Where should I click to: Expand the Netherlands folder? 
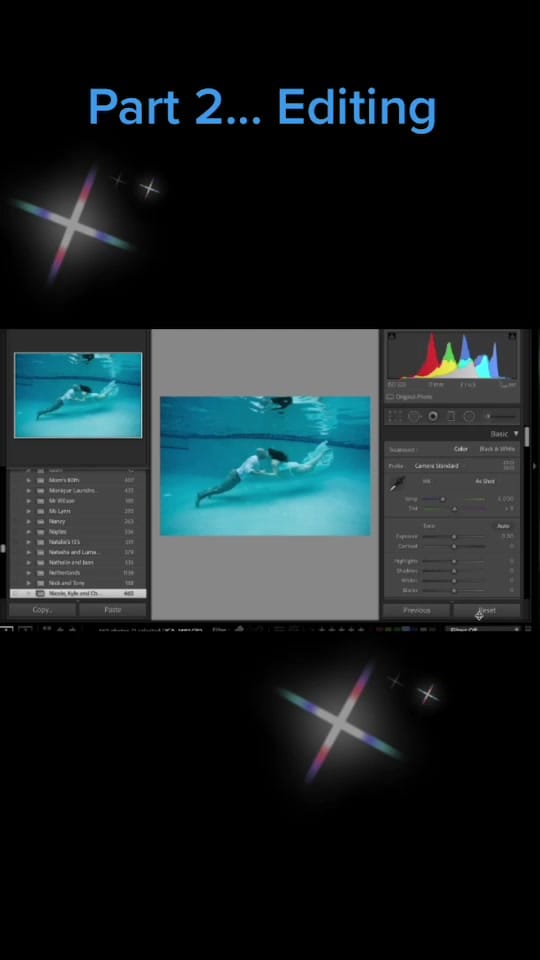(x=28, y=572)
